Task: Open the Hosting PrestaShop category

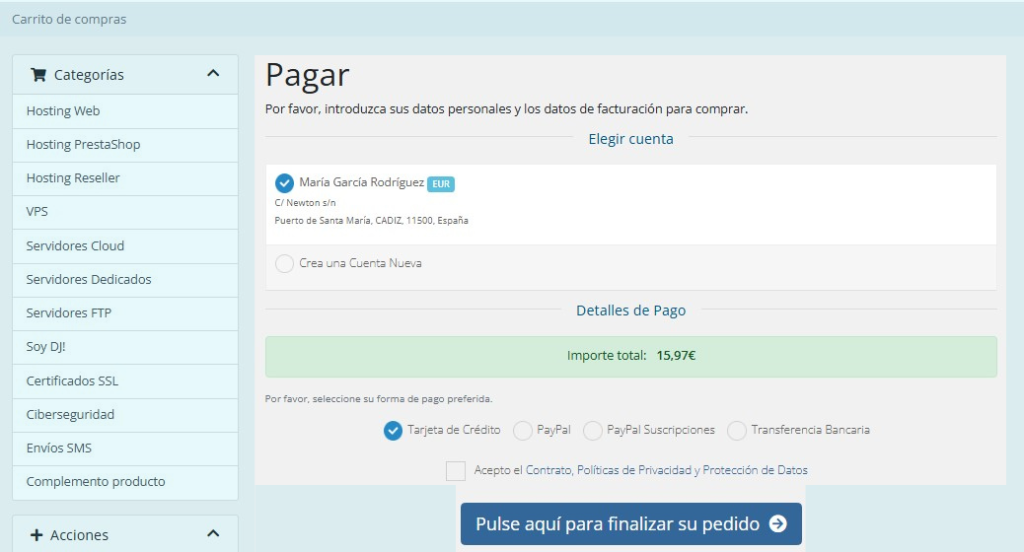Action: 125,145
